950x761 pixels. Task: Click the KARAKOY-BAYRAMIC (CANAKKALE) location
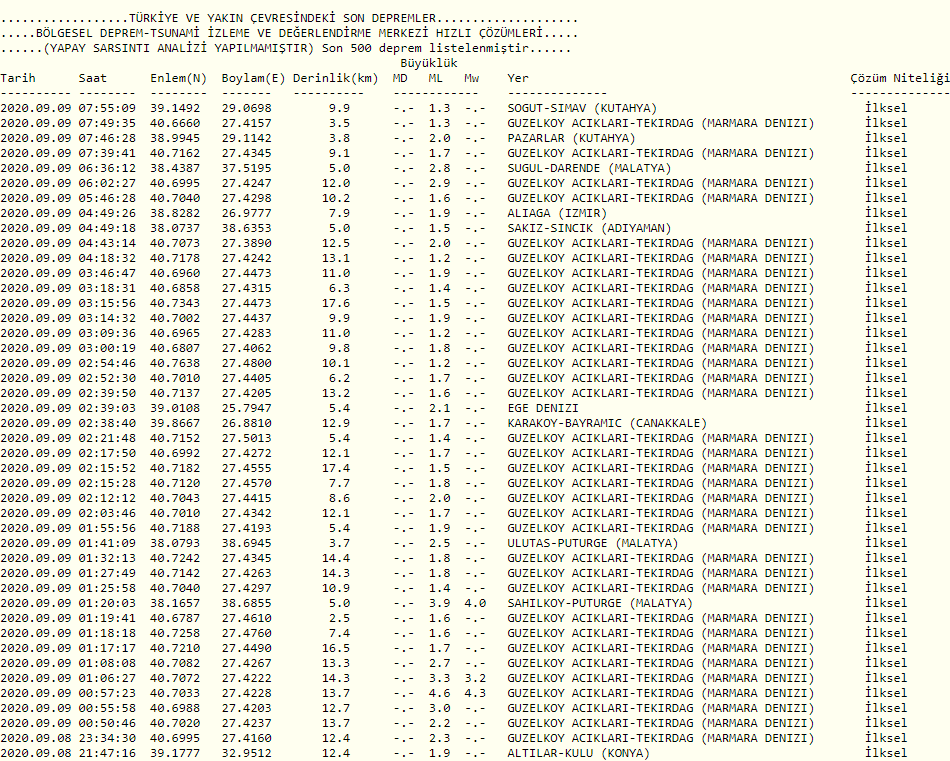607,423
